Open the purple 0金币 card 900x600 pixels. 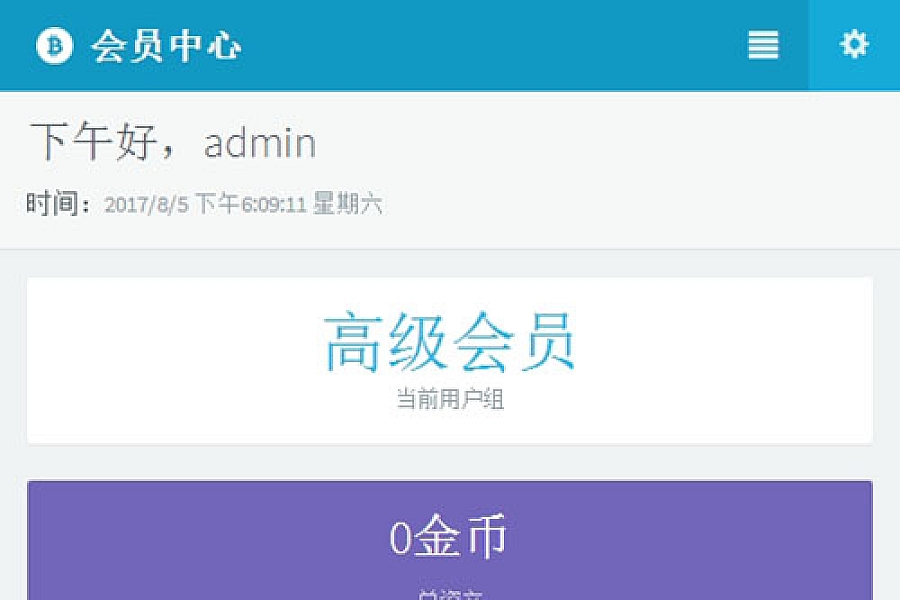[450, 540]
